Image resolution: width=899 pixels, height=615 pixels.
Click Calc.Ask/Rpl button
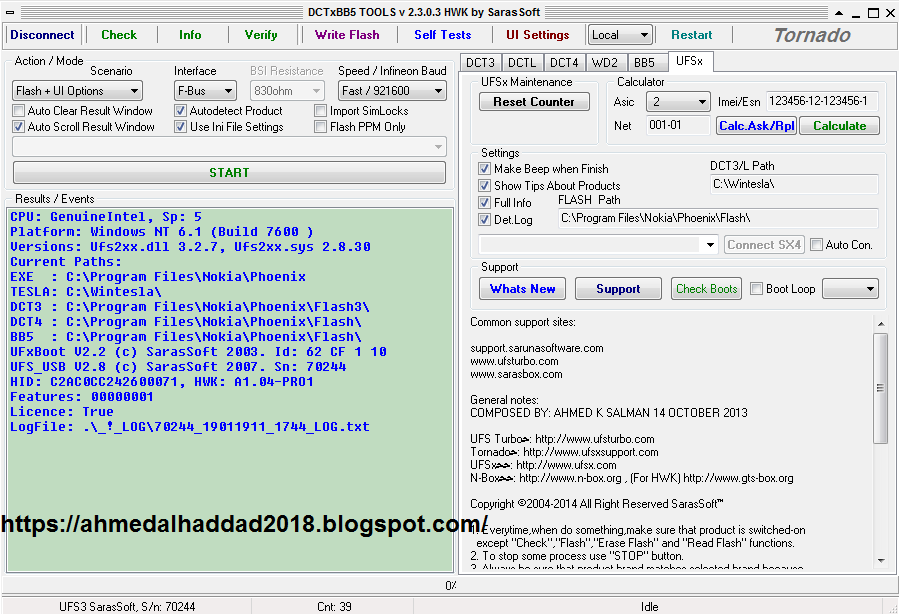(757, 126)
